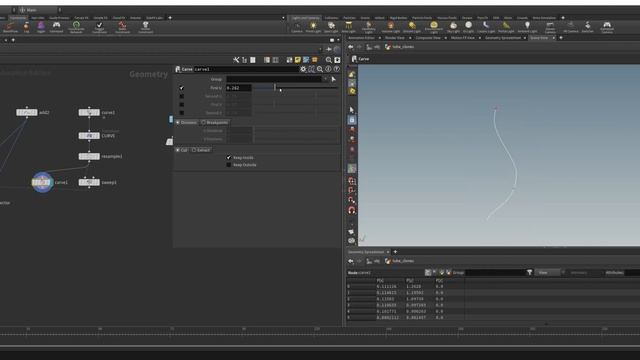
Task: Select the Switcher shelf tool
Action: (587, 27)
